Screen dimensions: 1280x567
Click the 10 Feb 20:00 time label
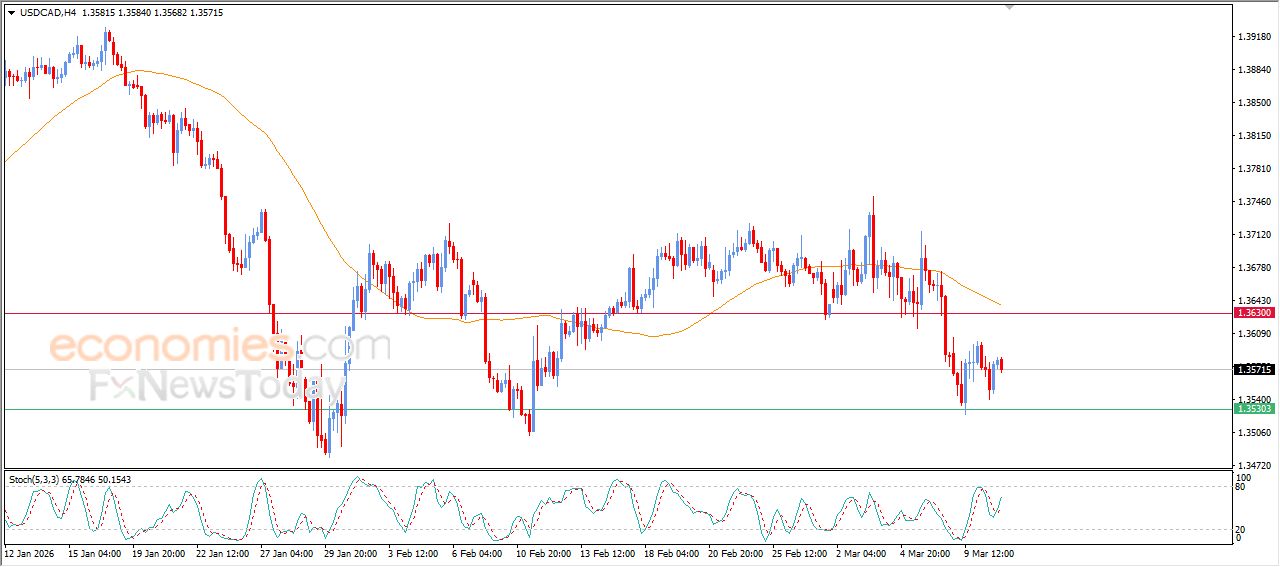[x=542, y=553]
